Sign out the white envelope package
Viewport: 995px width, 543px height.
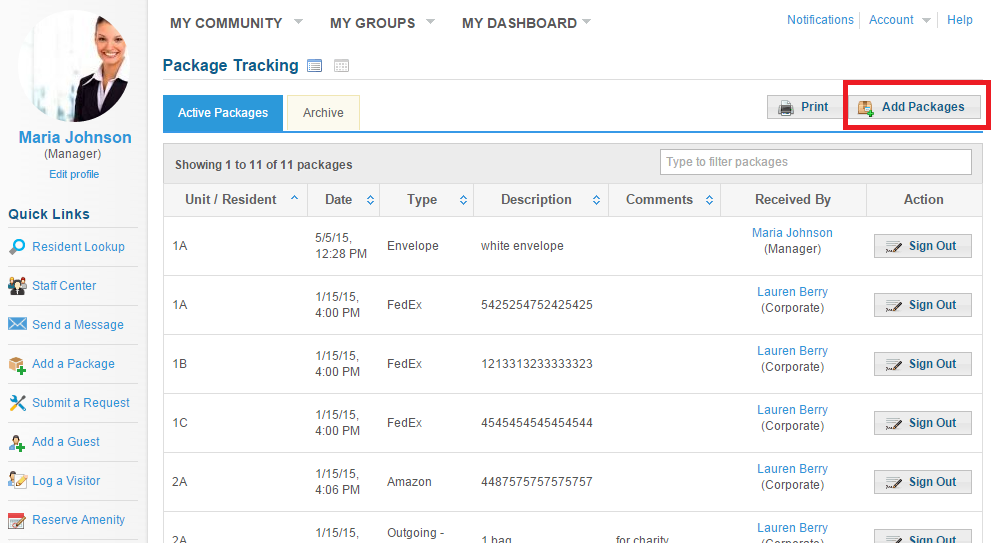tap(923, 246)
